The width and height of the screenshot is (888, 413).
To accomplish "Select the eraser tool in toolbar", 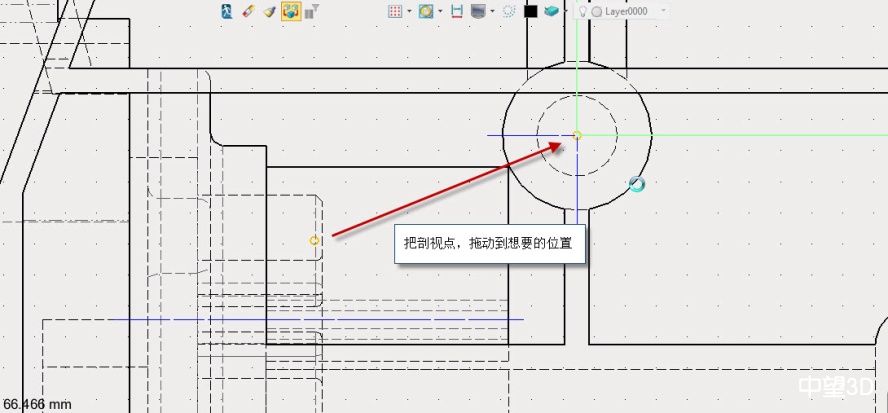I will click(249, 11).
